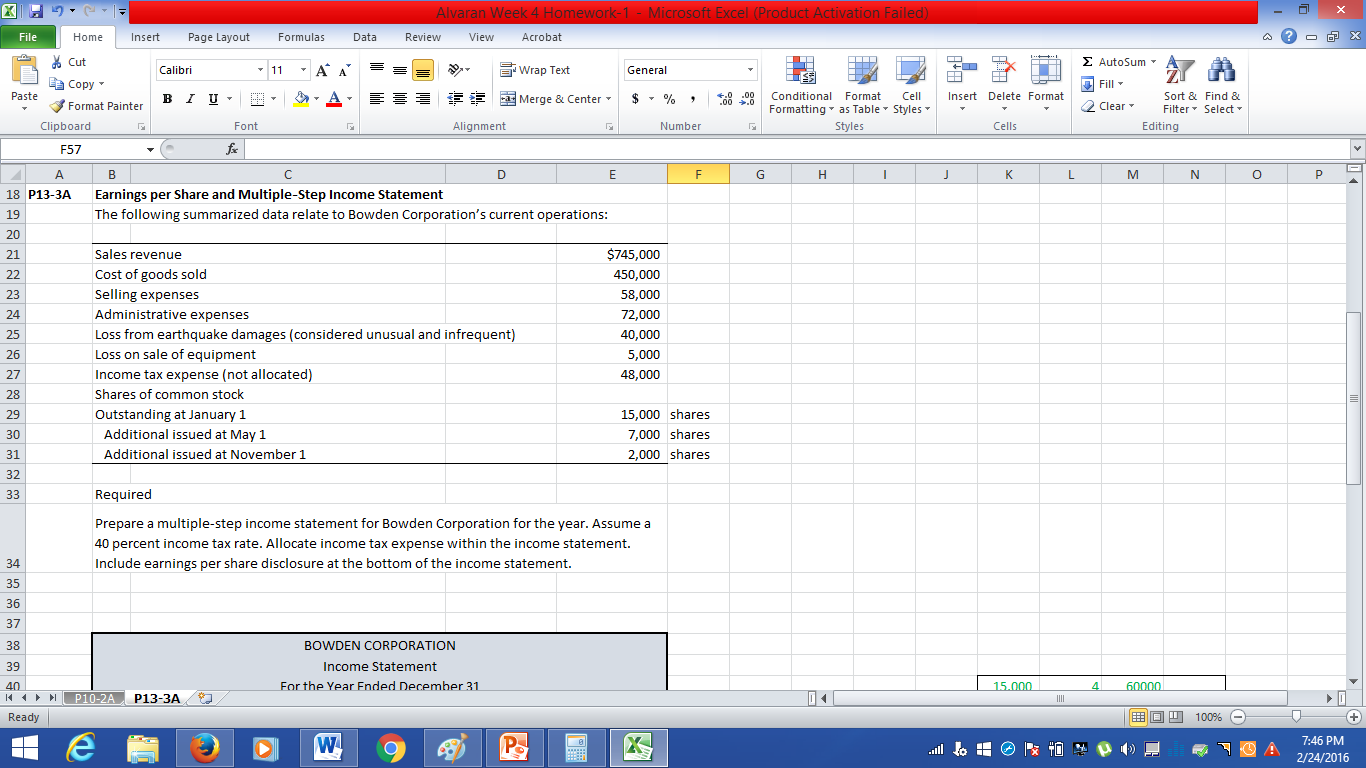Click the Cut scissors icon
The width and height of the screenshot is (1366, 768).
(59, 62)
